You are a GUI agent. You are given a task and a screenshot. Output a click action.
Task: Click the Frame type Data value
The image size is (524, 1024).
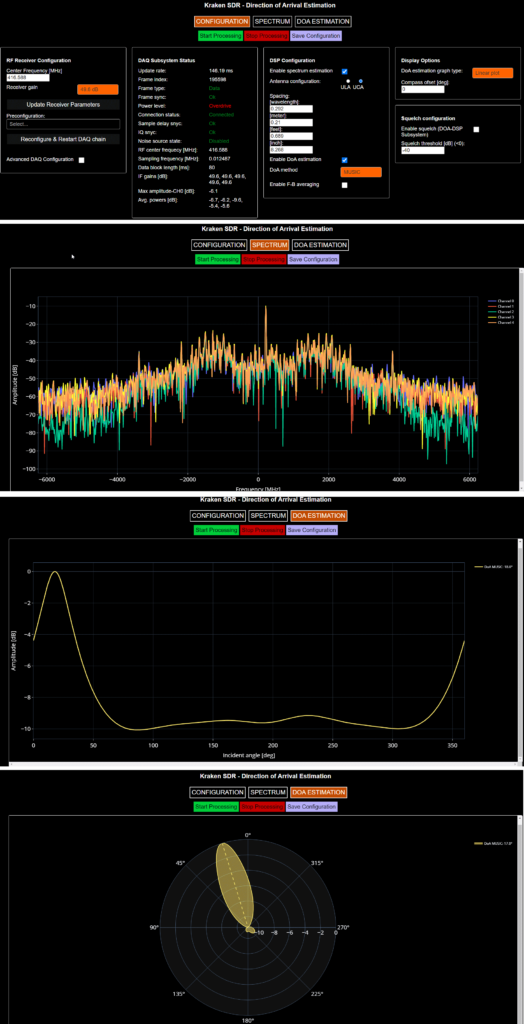click(x=215, y=88)
